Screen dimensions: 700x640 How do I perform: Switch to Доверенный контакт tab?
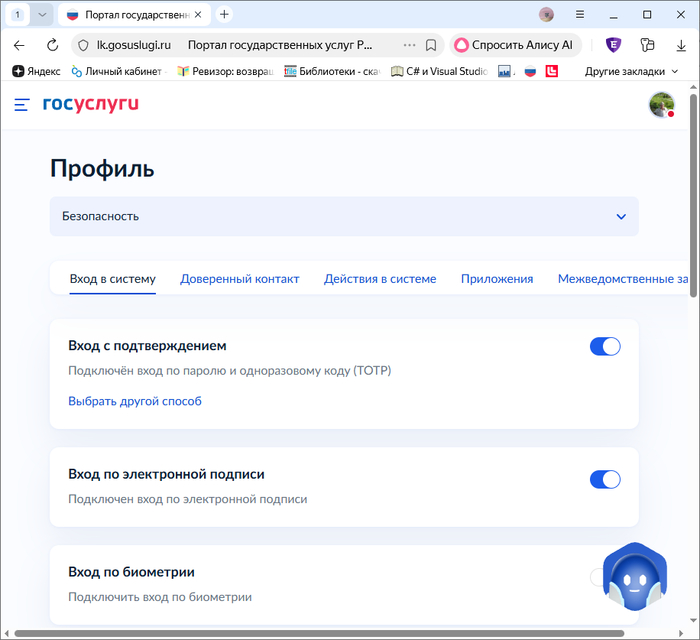click(239, 279)
